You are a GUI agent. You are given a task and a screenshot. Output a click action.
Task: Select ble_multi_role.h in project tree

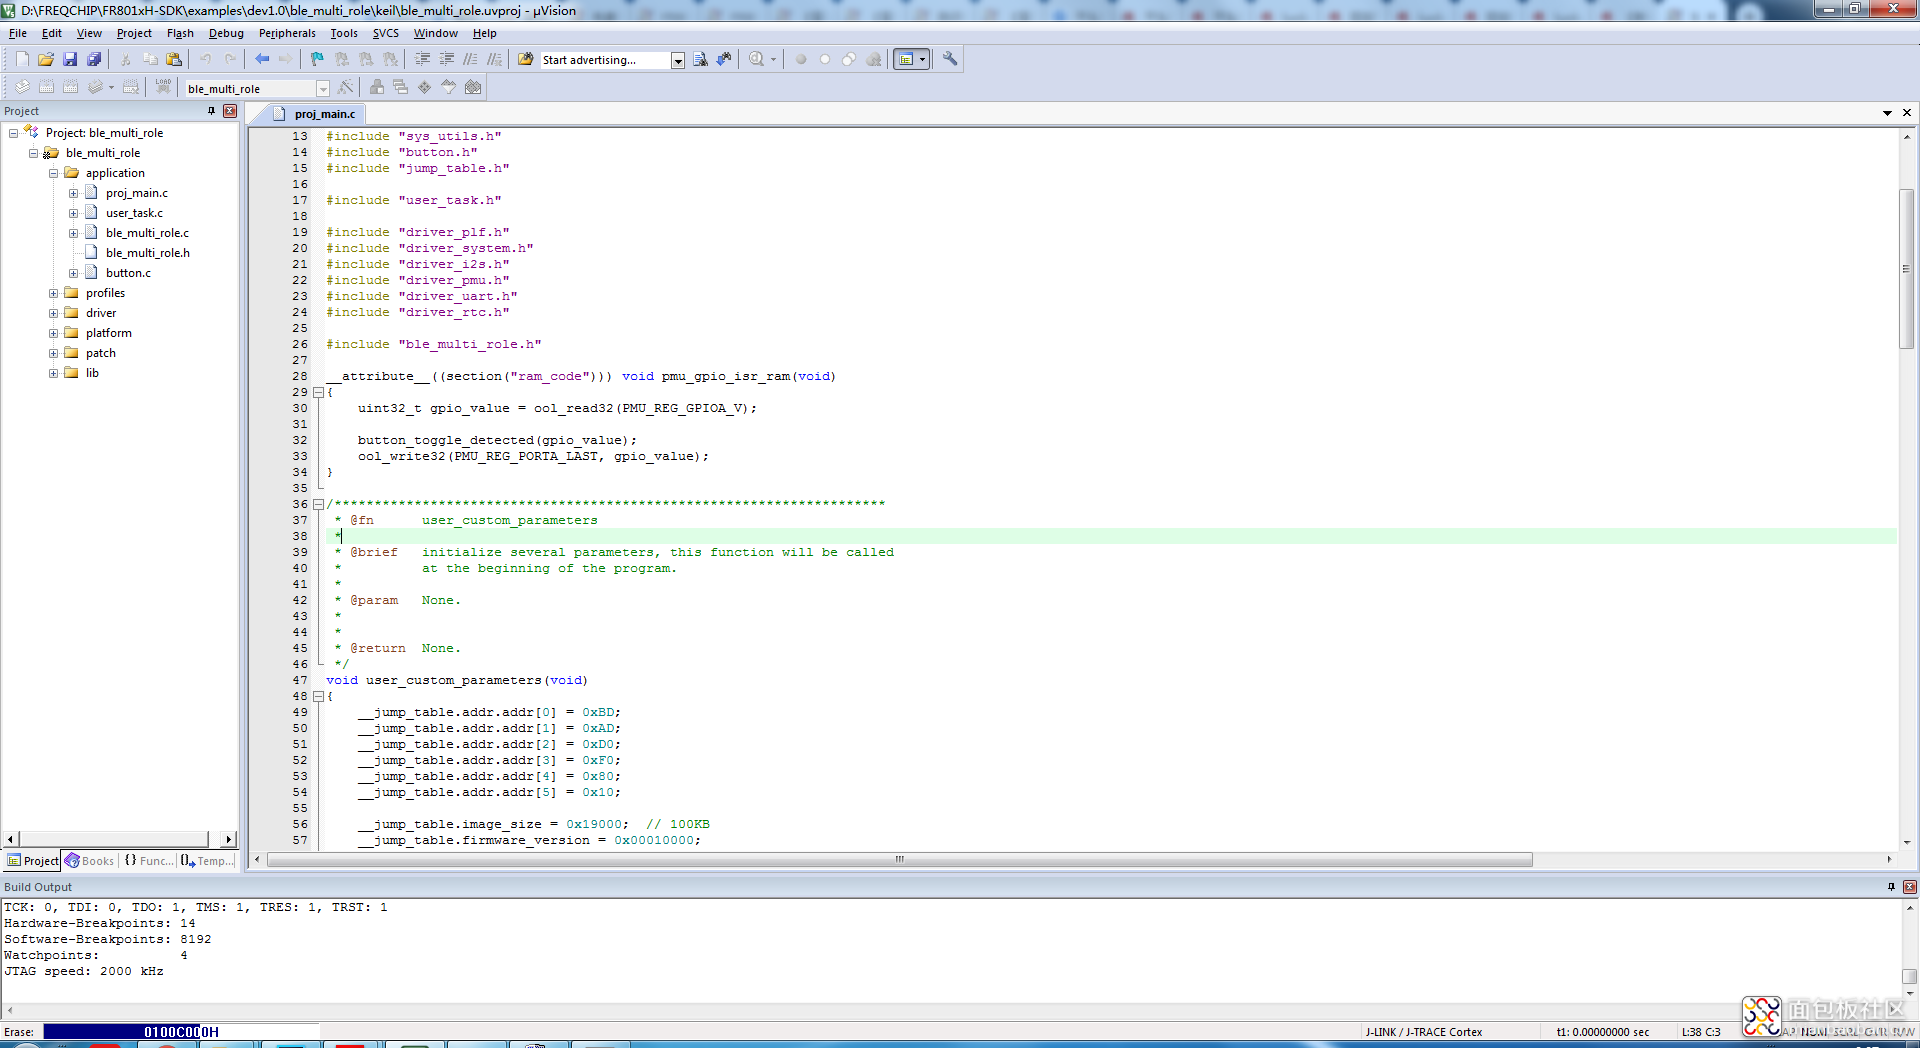[147, 253]
